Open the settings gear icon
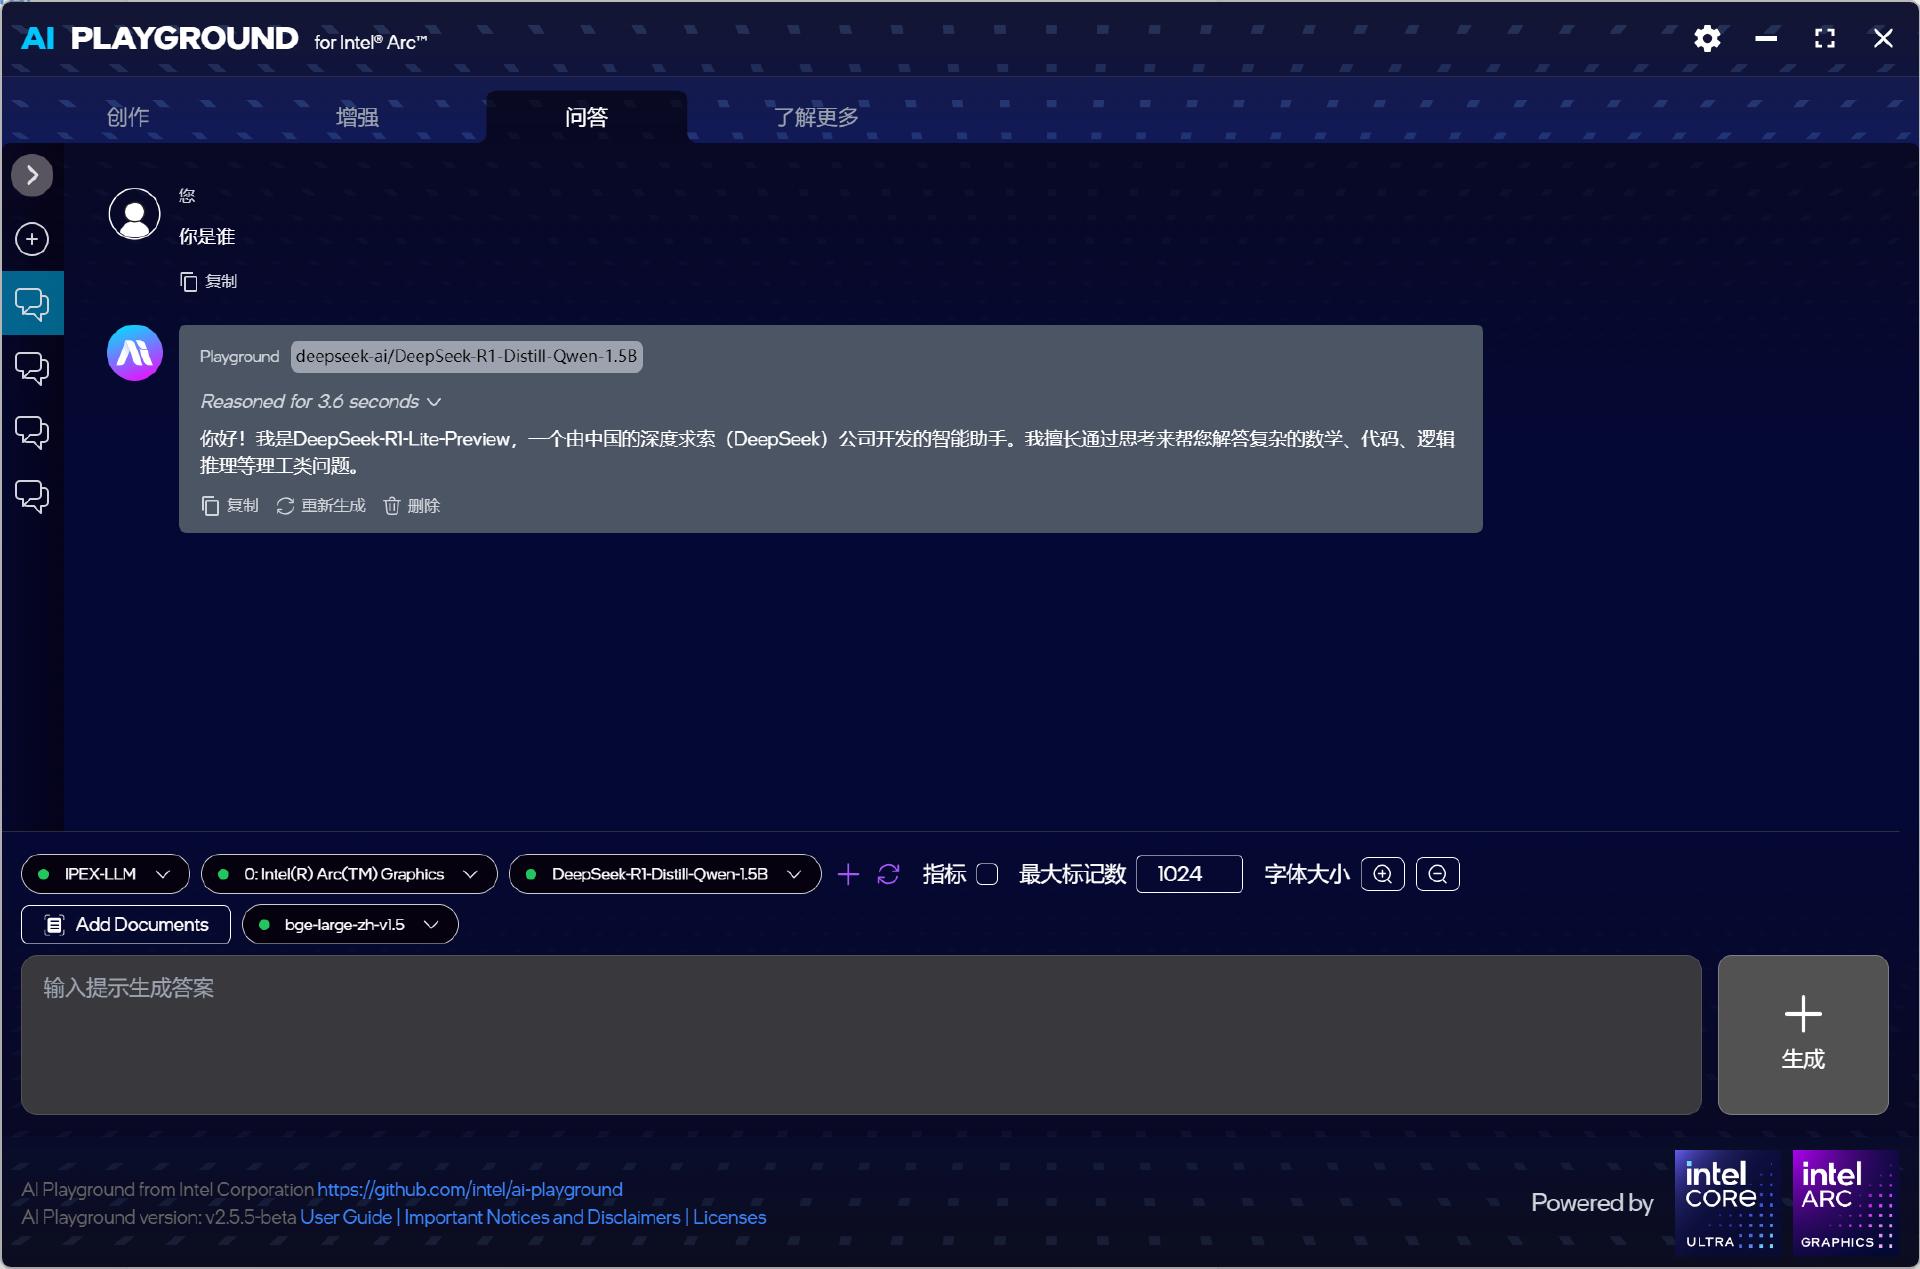 pyautogui.click(x=1707, y=39)
